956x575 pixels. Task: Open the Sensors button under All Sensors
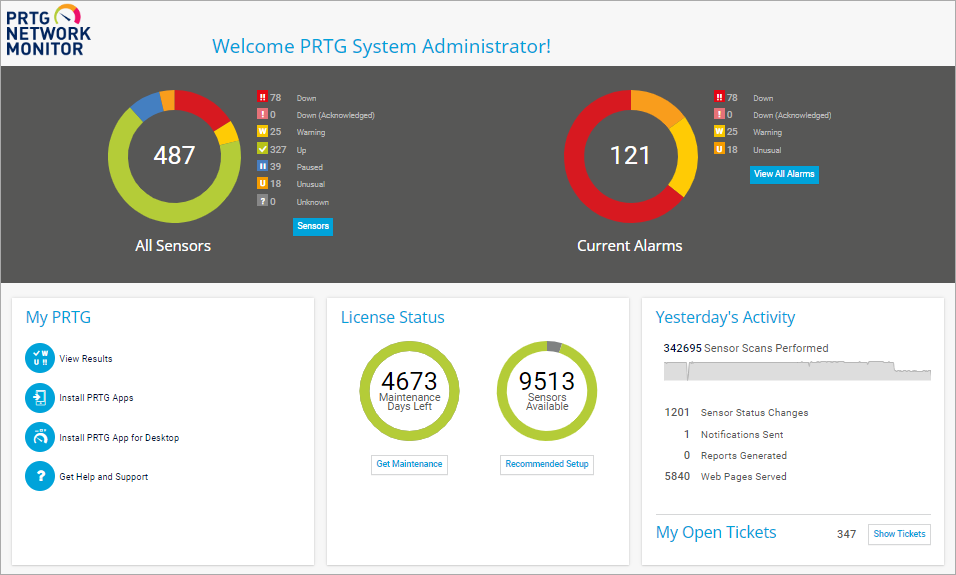coord(313,226)
